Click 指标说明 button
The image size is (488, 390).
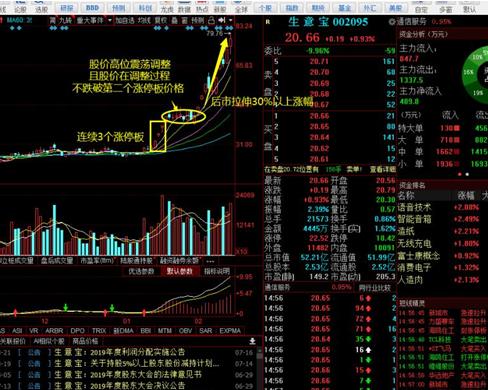point(217,271)
